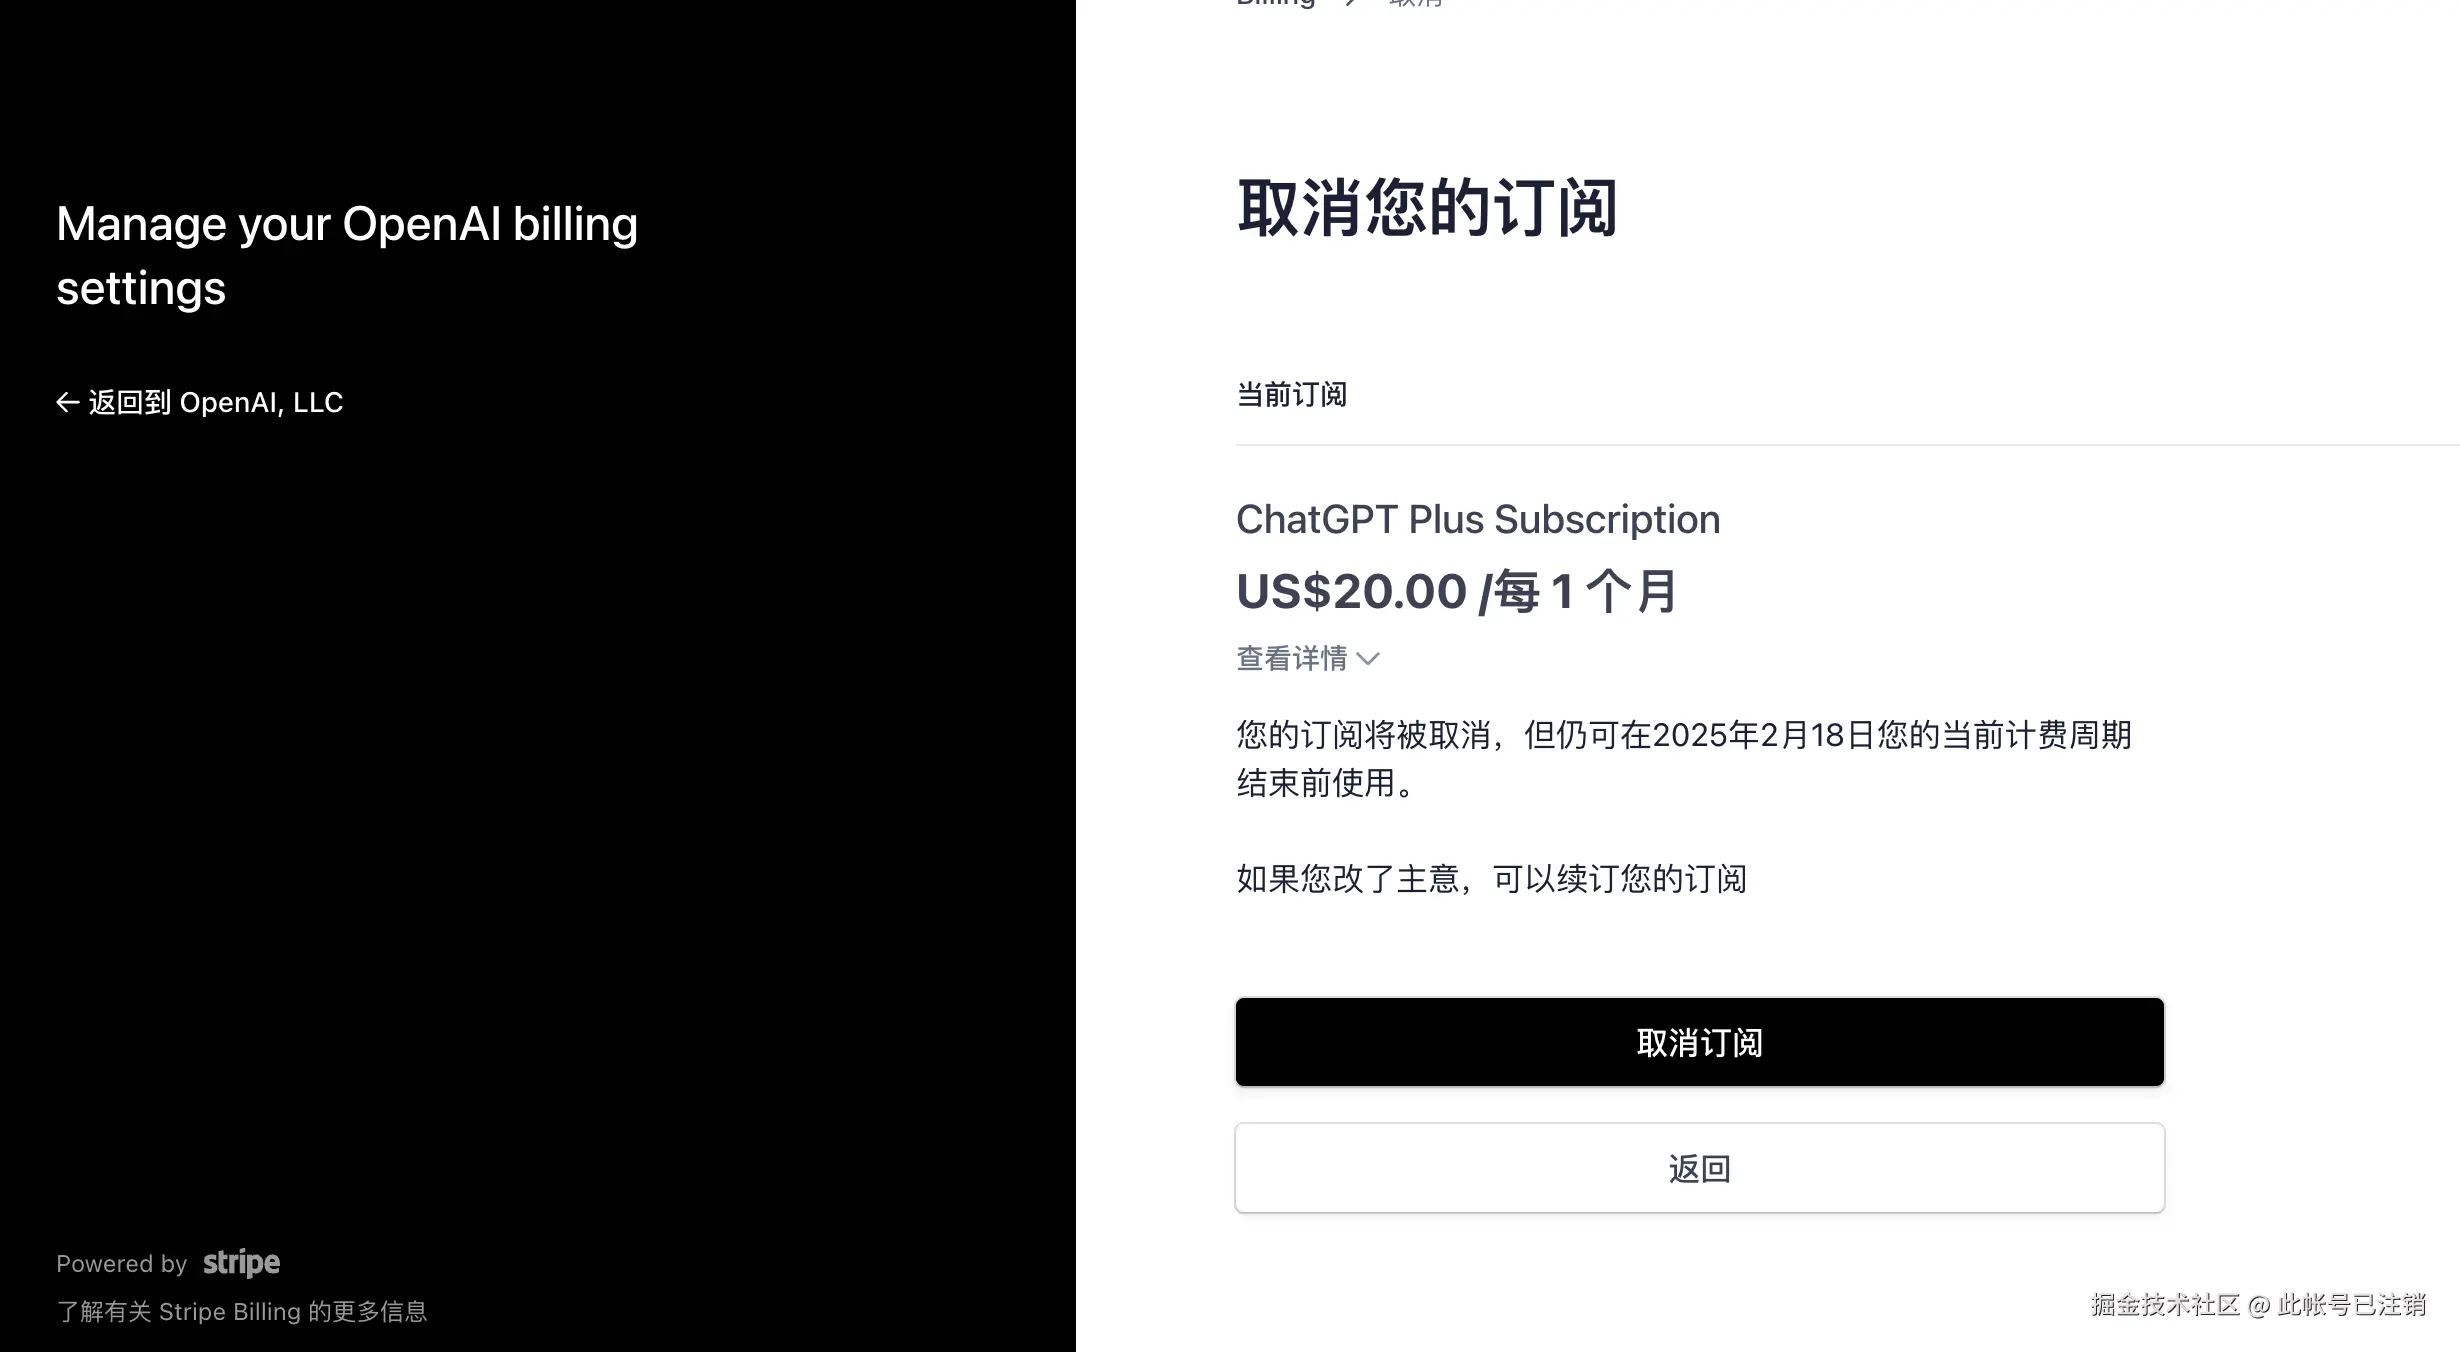This screenshot has width=2460, height=1352.
Task: Click the 取消您的订阅 page heading
Action: click(x=1427, y=208)
